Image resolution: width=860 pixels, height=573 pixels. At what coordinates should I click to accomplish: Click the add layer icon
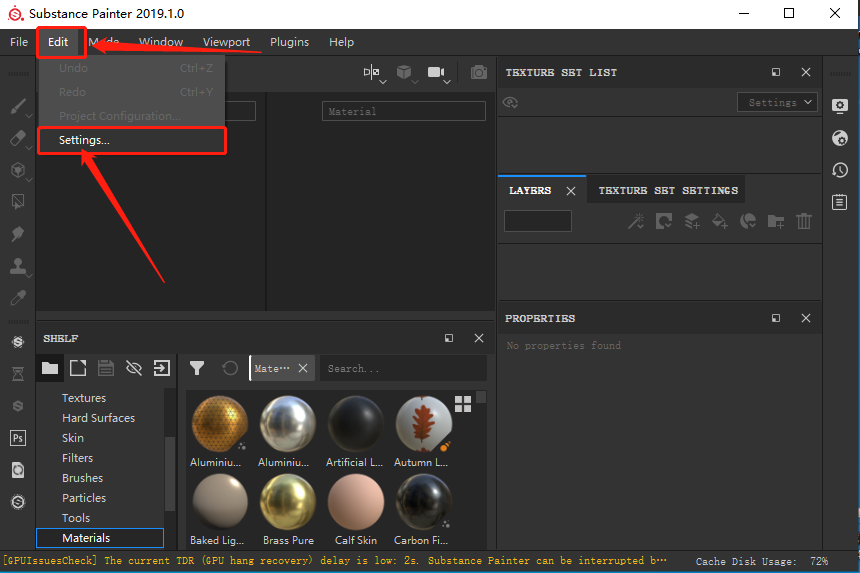pyautogui.click(x=692, y=221)
